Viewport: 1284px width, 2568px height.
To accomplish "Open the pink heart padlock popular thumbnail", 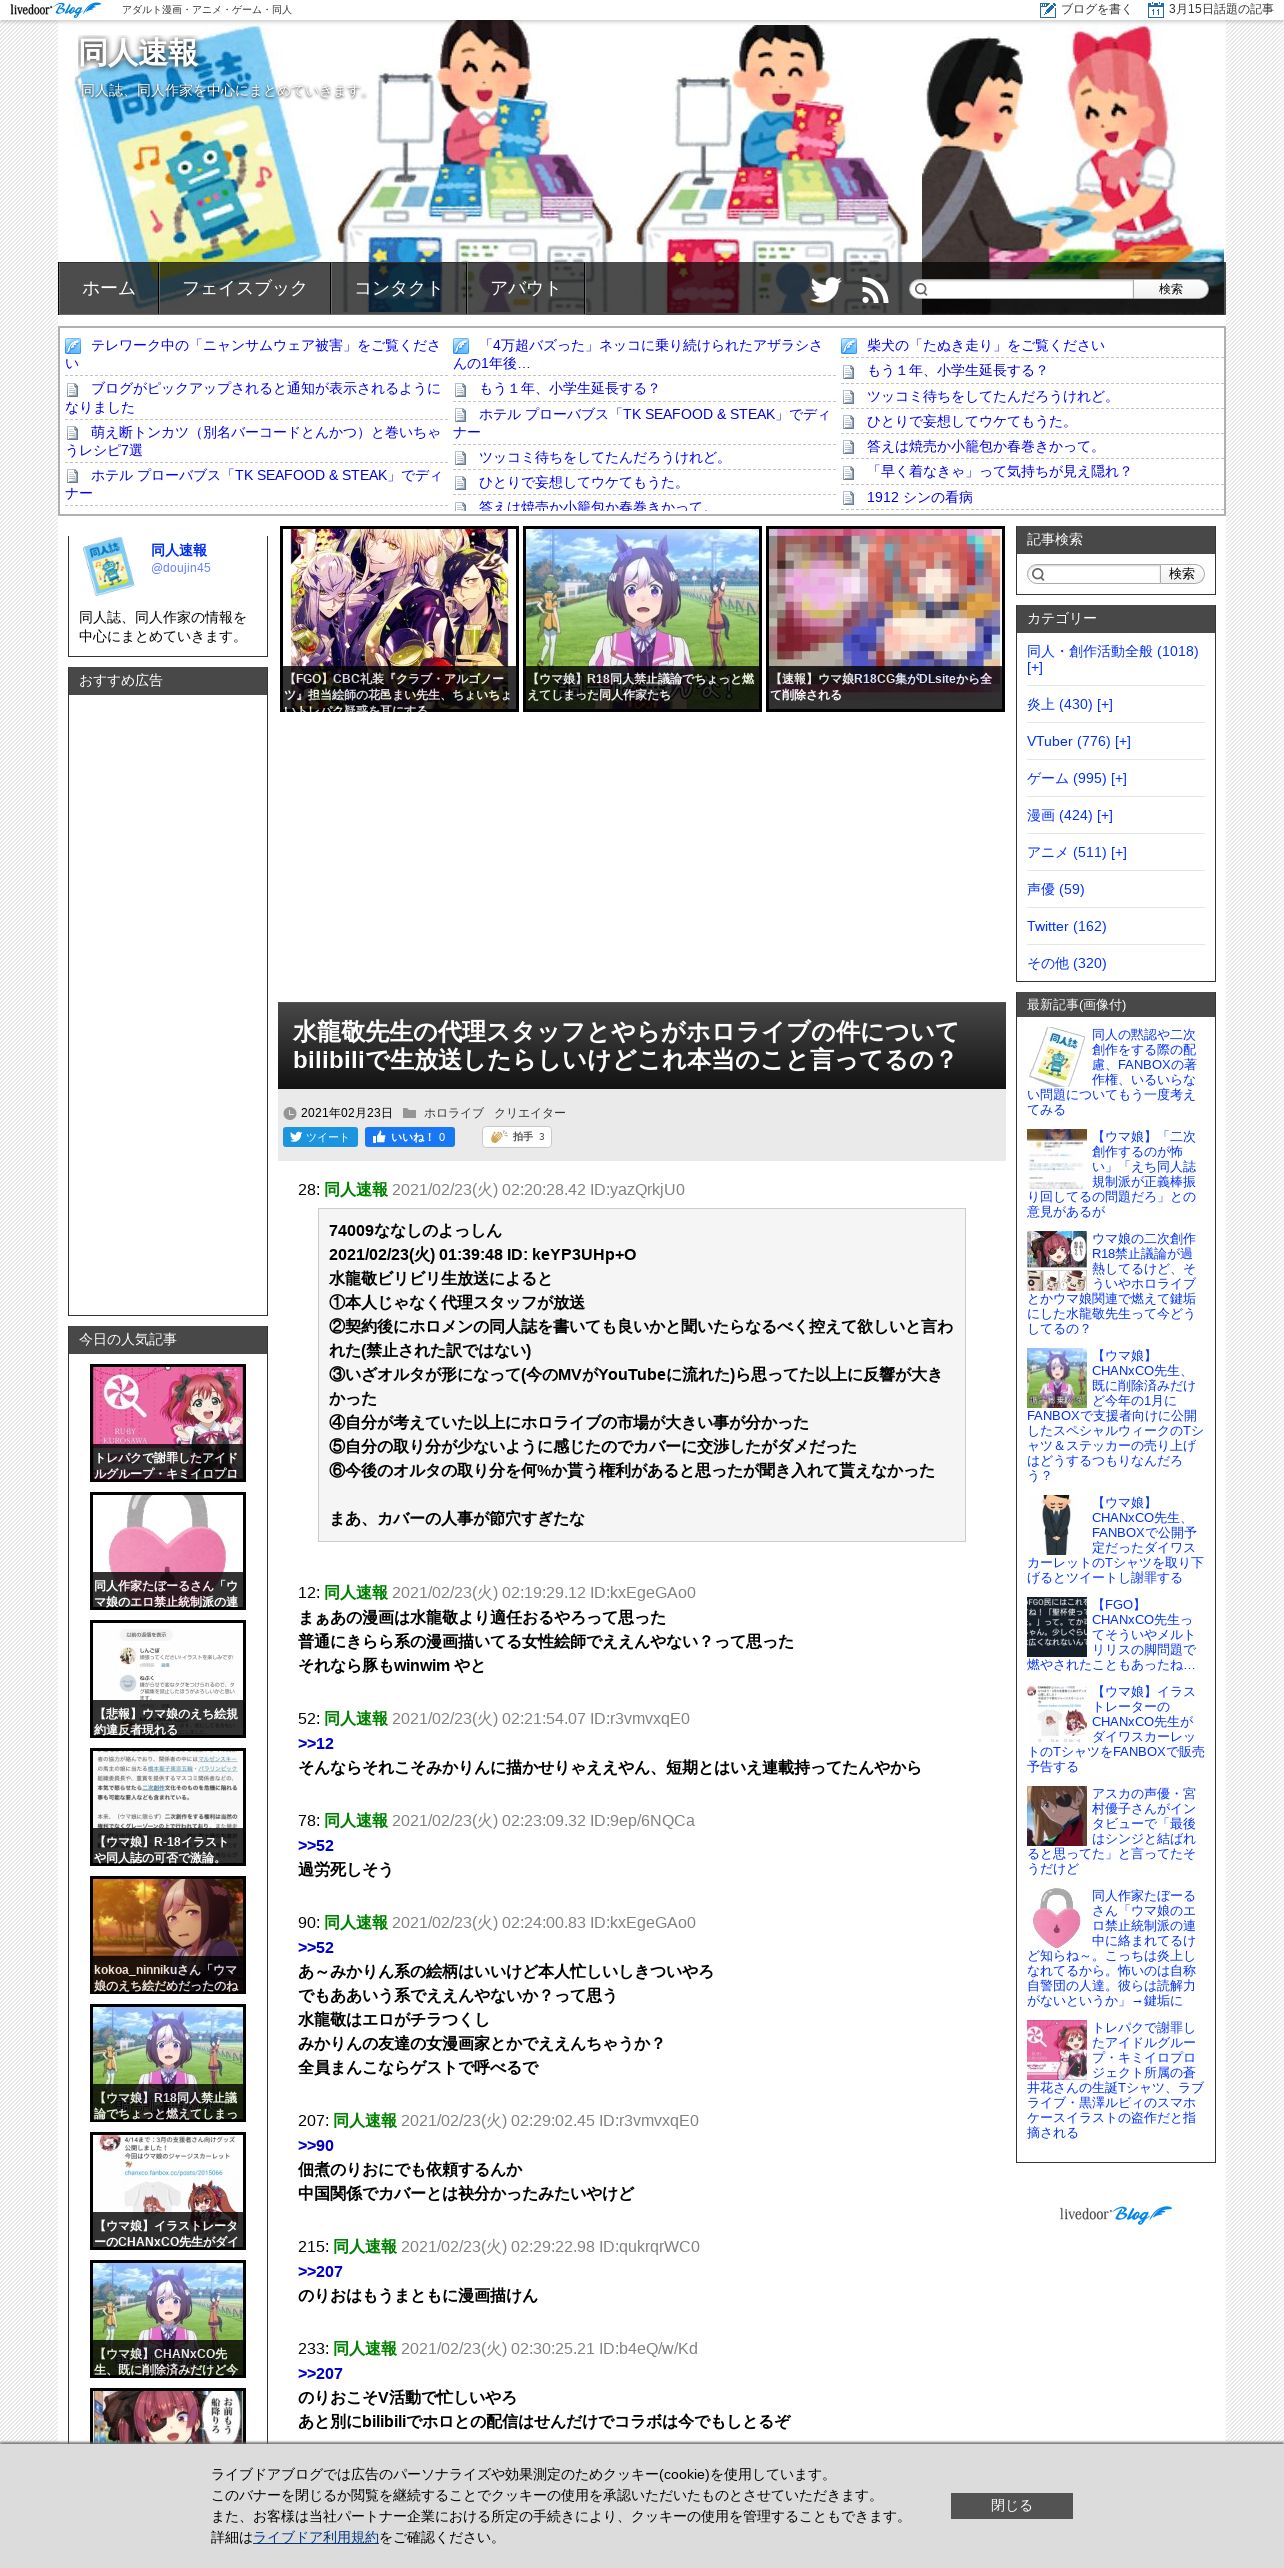I will pos(168,1551).
